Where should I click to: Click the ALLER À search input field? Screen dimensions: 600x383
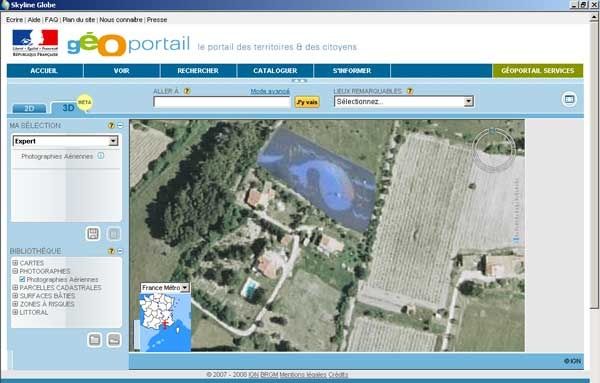point(222,102)
